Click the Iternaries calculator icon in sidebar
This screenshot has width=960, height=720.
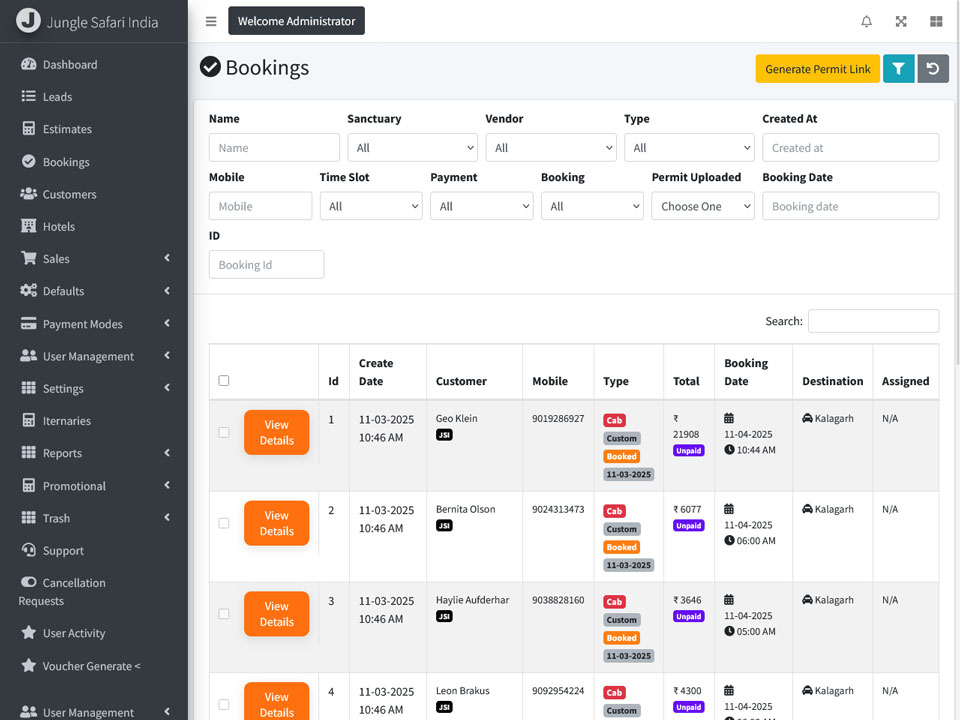[x=29, y=420]
